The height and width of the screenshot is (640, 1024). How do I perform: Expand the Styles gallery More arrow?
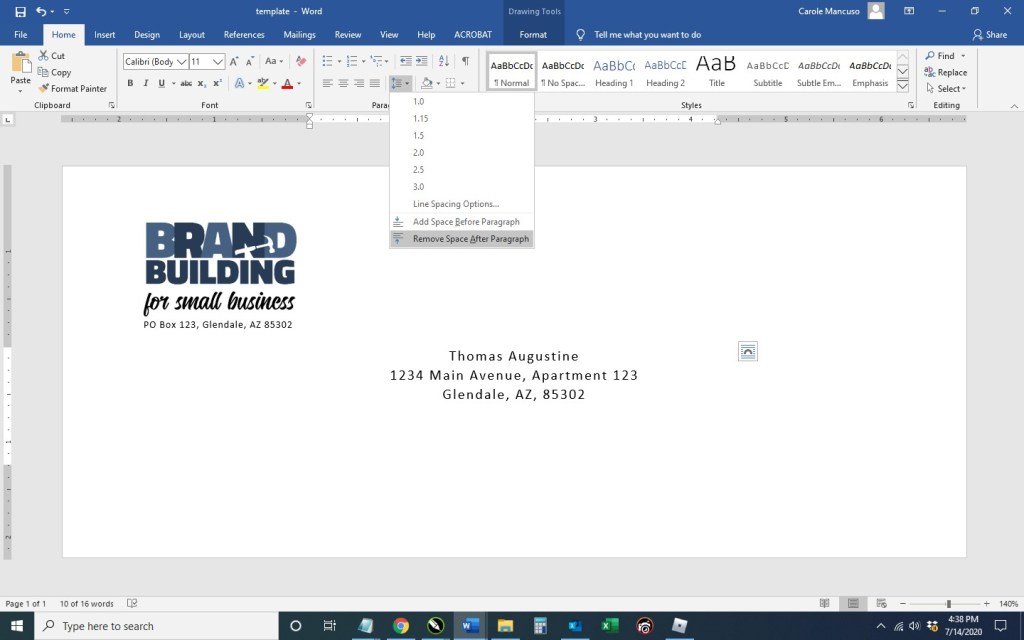point(902,85)
